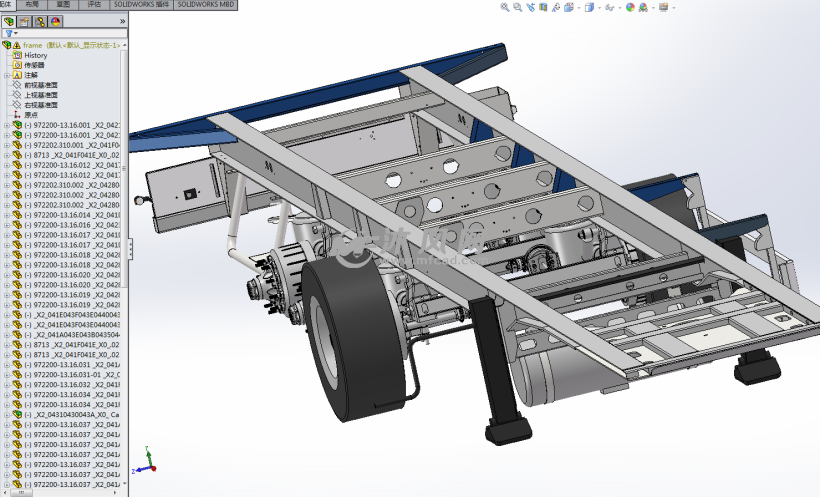Screen dimensions: 820x497
Task: Open the PropertyManager panel tab
Action: pyautogui.click(x=24, y=20)
